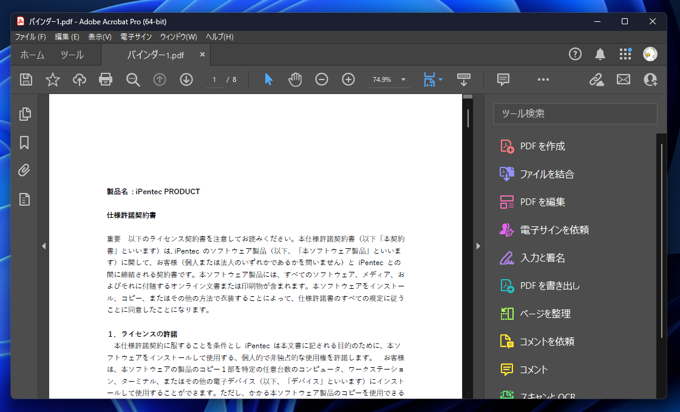This screenshot has width=680, height=412.
Task: Click the ツール検索 search field
Action: [x=575, y=114]
